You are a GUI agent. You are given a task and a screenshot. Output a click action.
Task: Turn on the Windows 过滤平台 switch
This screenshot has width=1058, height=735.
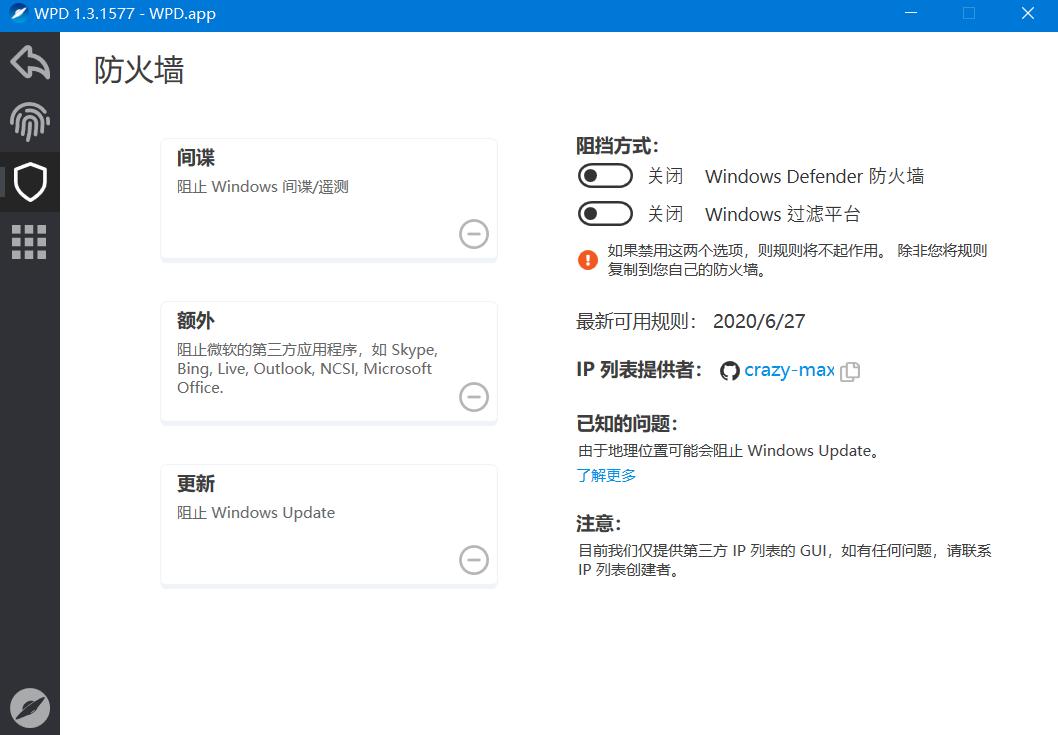(605, 213)
